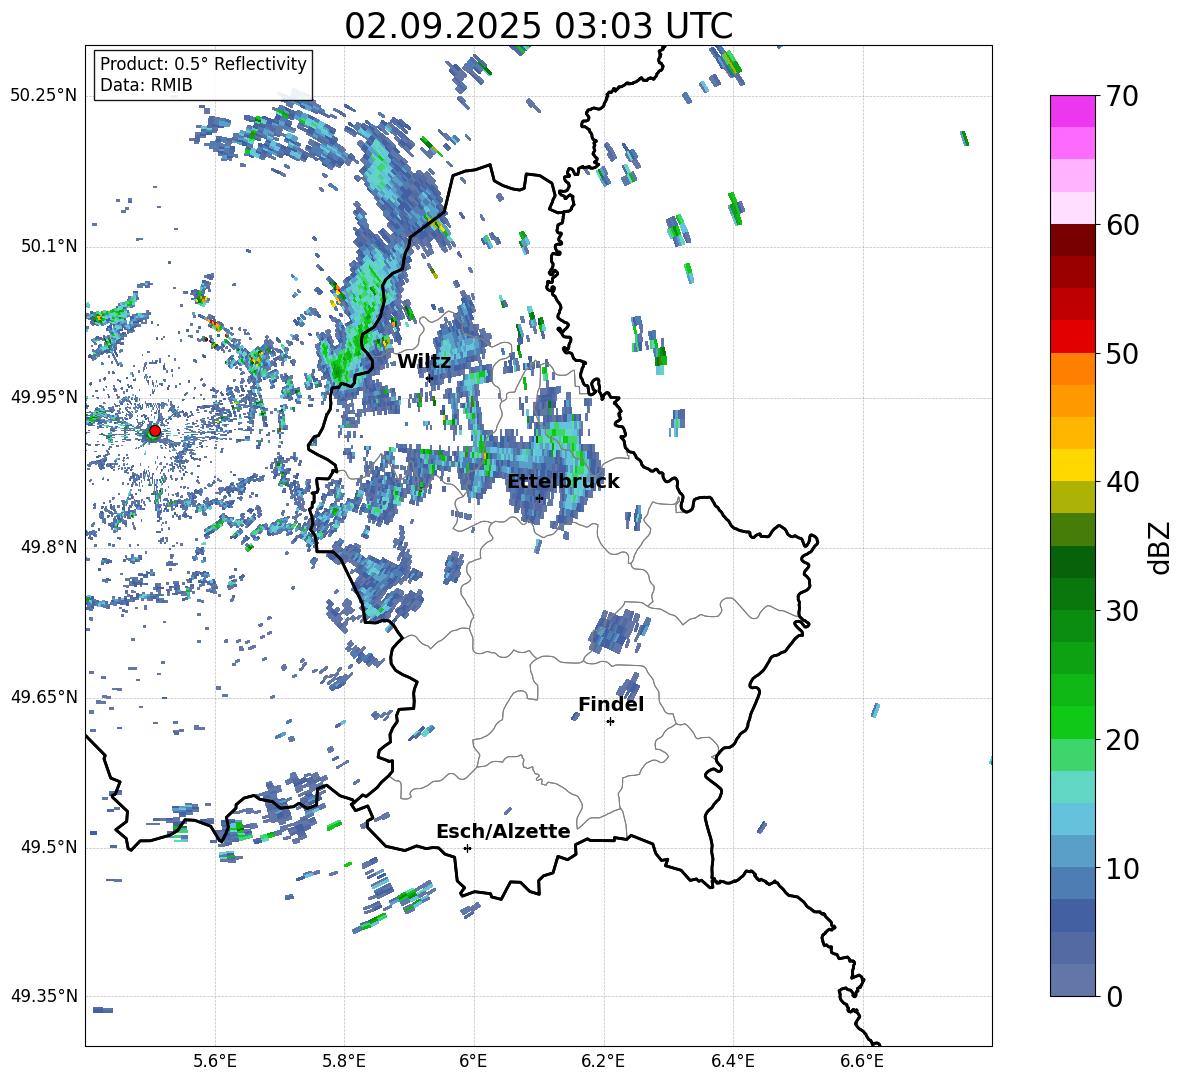Click the Findel cross marker

610,722
